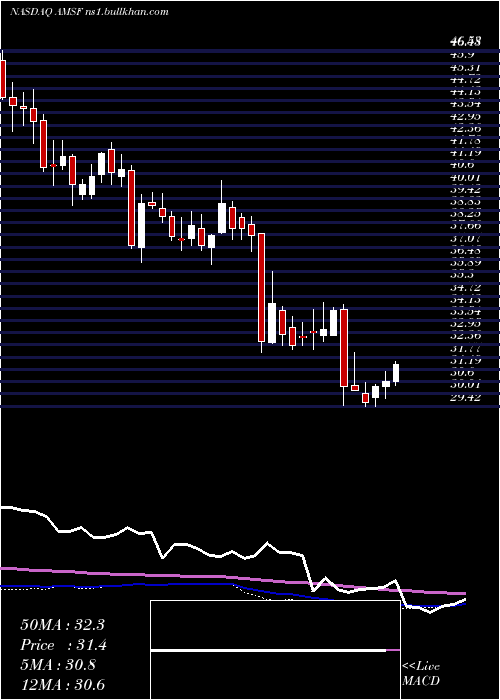Select the 40.01 price axis label

[x=465, y=178]
